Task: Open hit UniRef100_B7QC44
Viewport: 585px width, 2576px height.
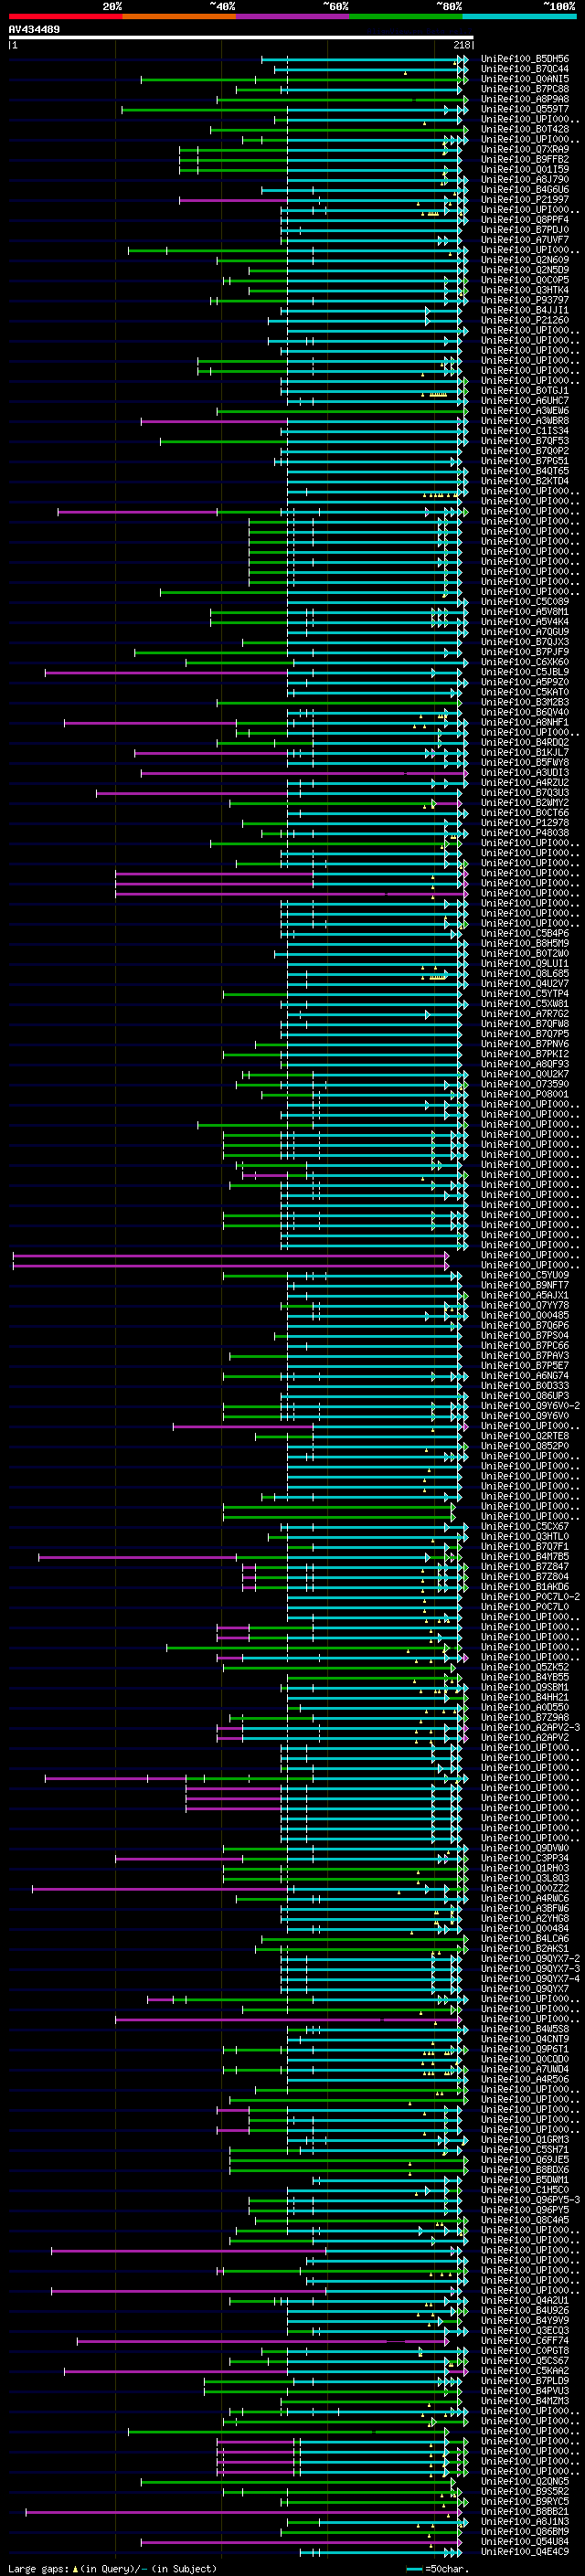Action: click(x=525, y=69)
